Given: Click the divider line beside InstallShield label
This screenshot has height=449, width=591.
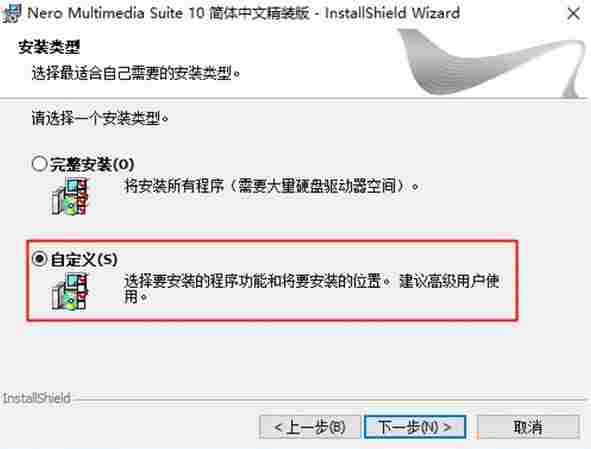Looking at the screenshot, I should tap(330, 398).
